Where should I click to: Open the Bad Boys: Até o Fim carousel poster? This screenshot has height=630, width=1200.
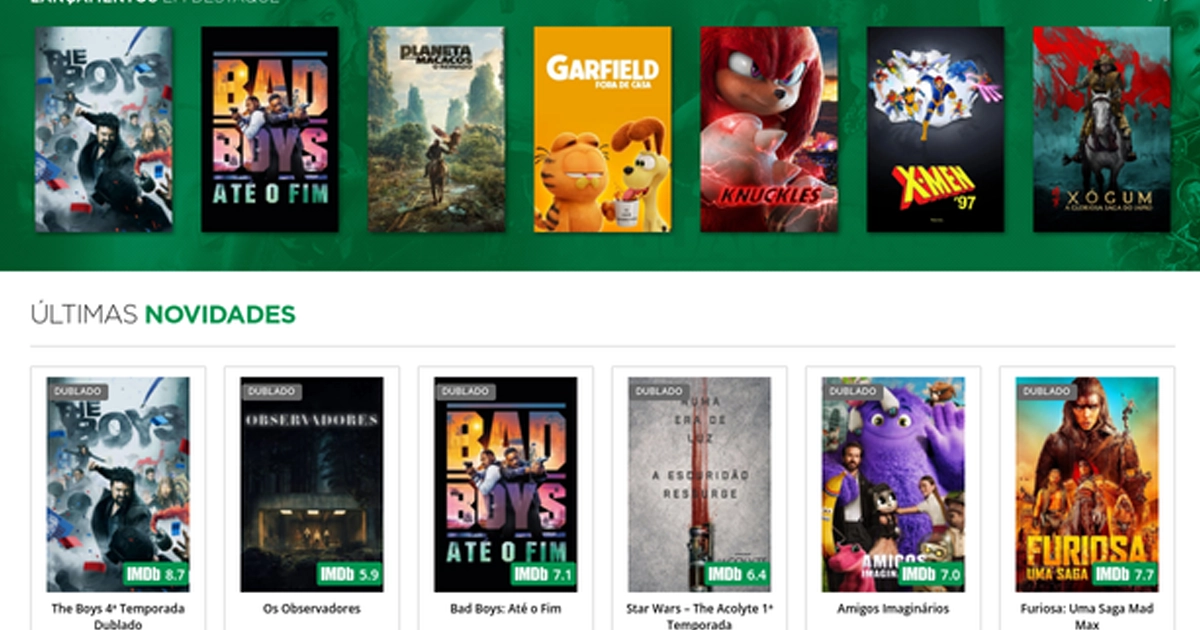tap(270, 130)
